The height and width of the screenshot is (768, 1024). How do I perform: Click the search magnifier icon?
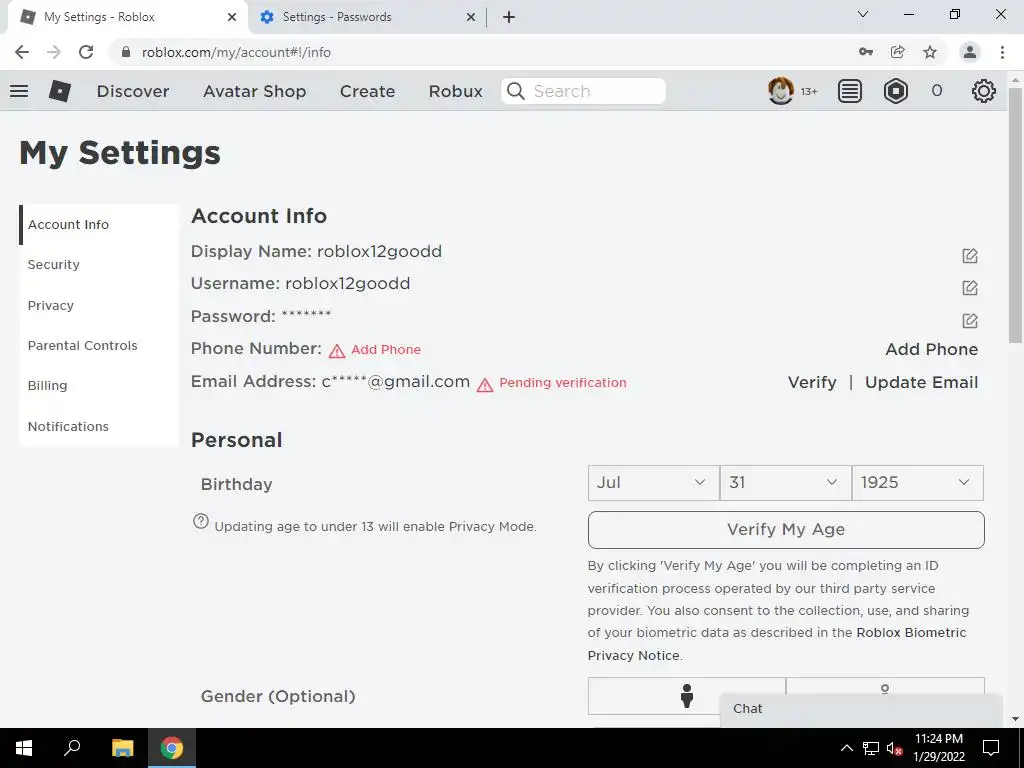click(x=516, y=91)
